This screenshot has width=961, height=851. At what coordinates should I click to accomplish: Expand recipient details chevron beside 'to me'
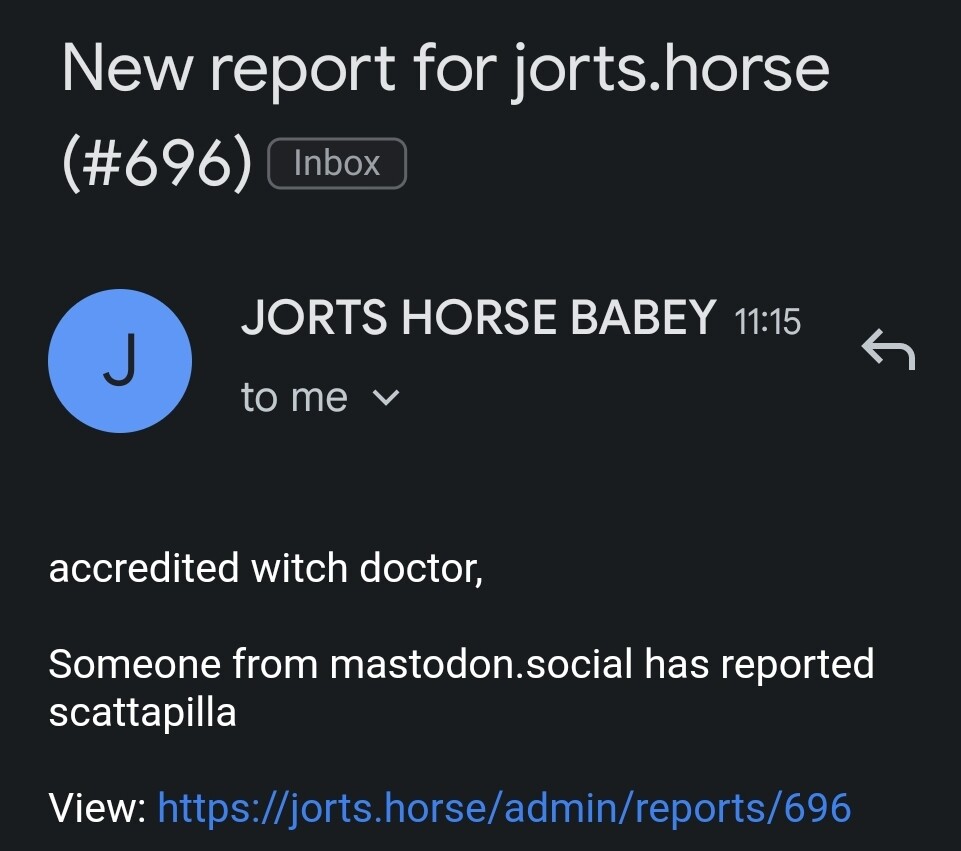pos(386,398)
